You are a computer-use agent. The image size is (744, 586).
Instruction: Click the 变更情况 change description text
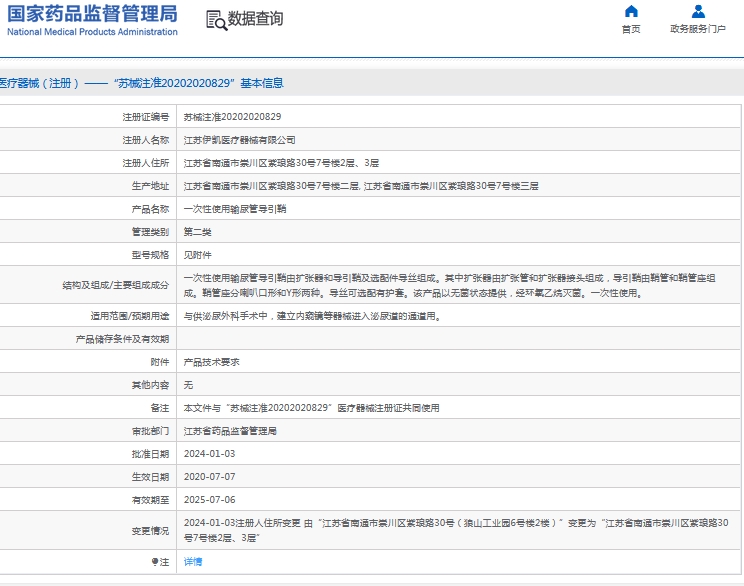click(456, 530)
